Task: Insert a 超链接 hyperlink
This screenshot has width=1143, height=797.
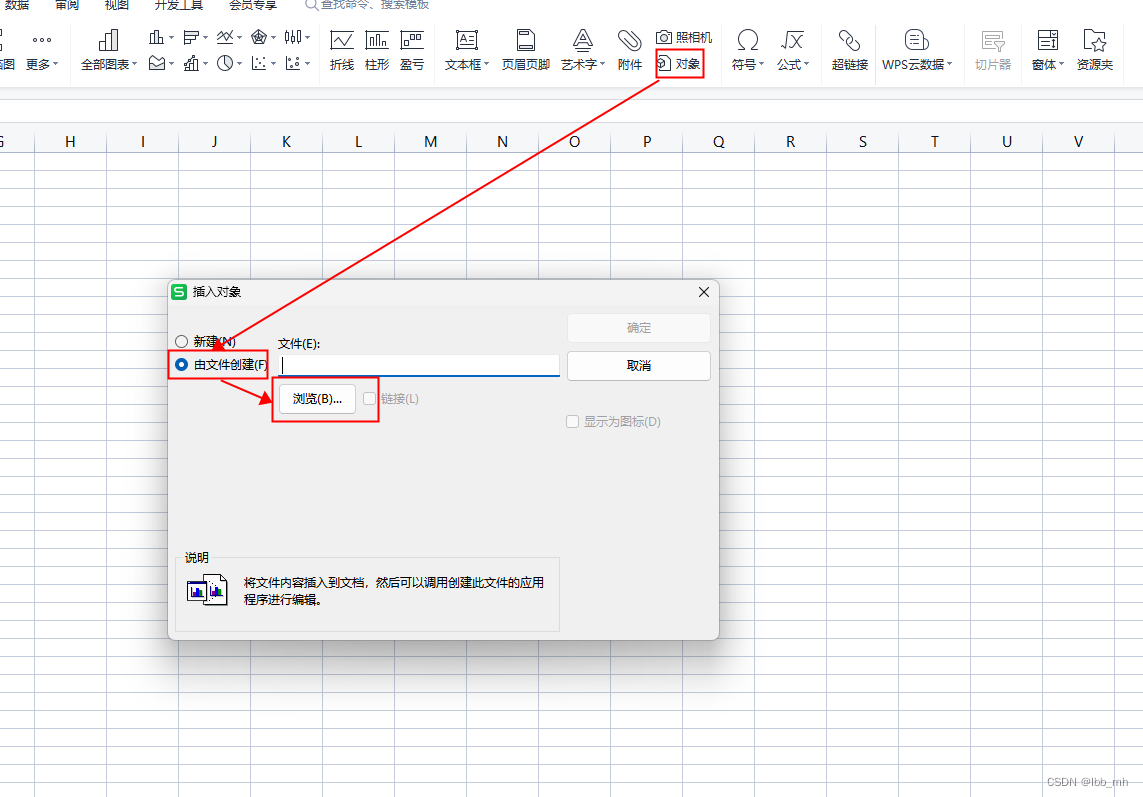Action: [x=850, y=50]
